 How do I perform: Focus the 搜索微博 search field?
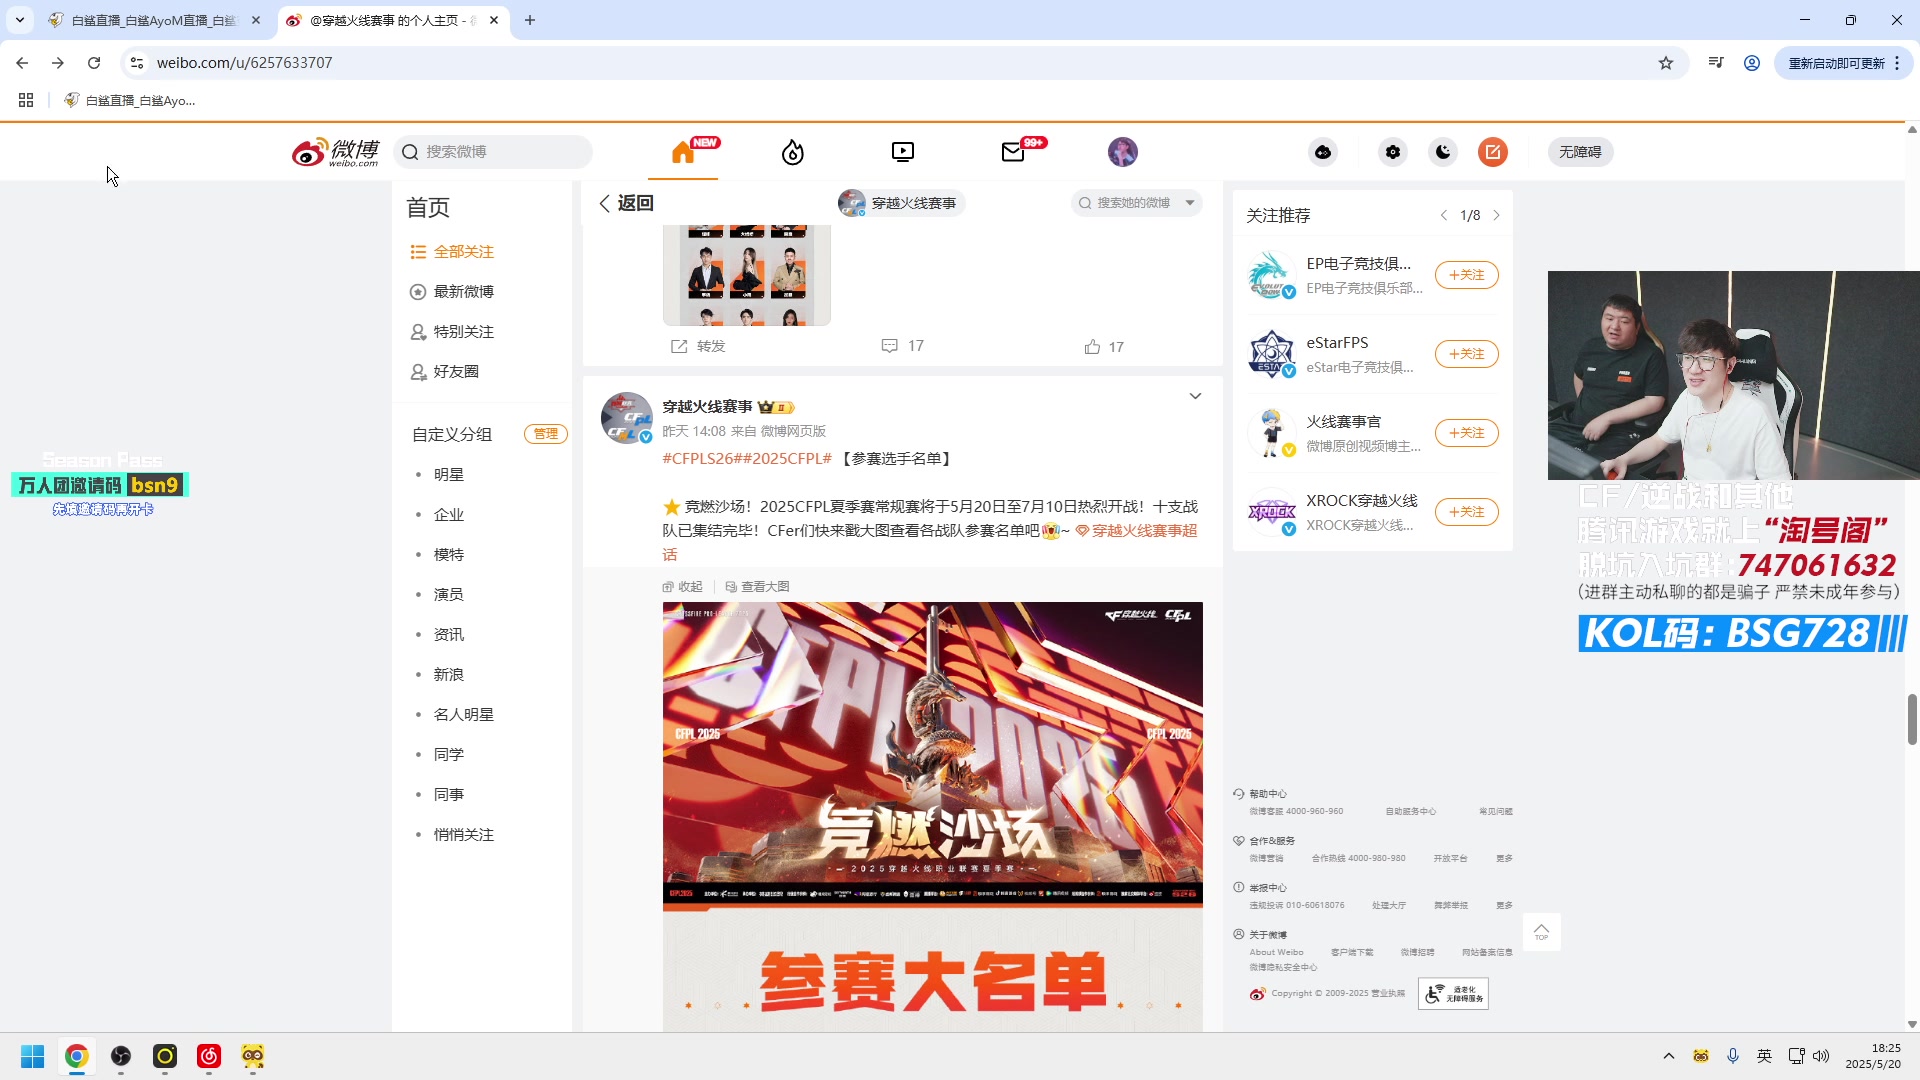[493, 152]
